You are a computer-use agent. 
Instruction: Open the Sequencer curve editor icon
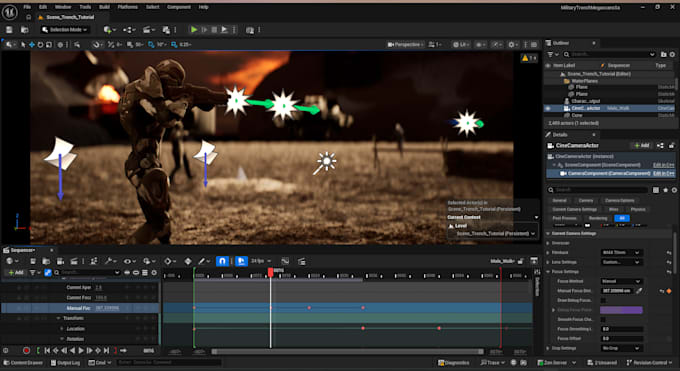point(284,261)
